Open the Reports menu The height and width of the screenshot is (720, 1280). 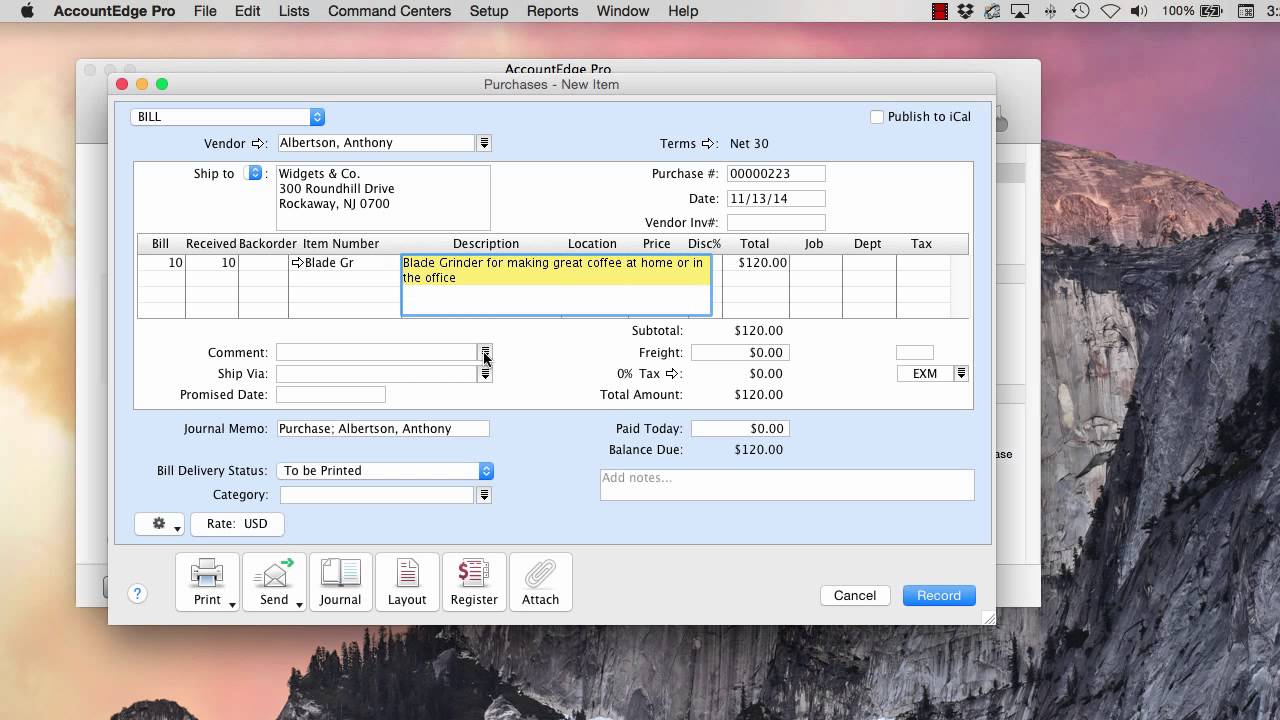pyautogui.click(x=552, y=11)
